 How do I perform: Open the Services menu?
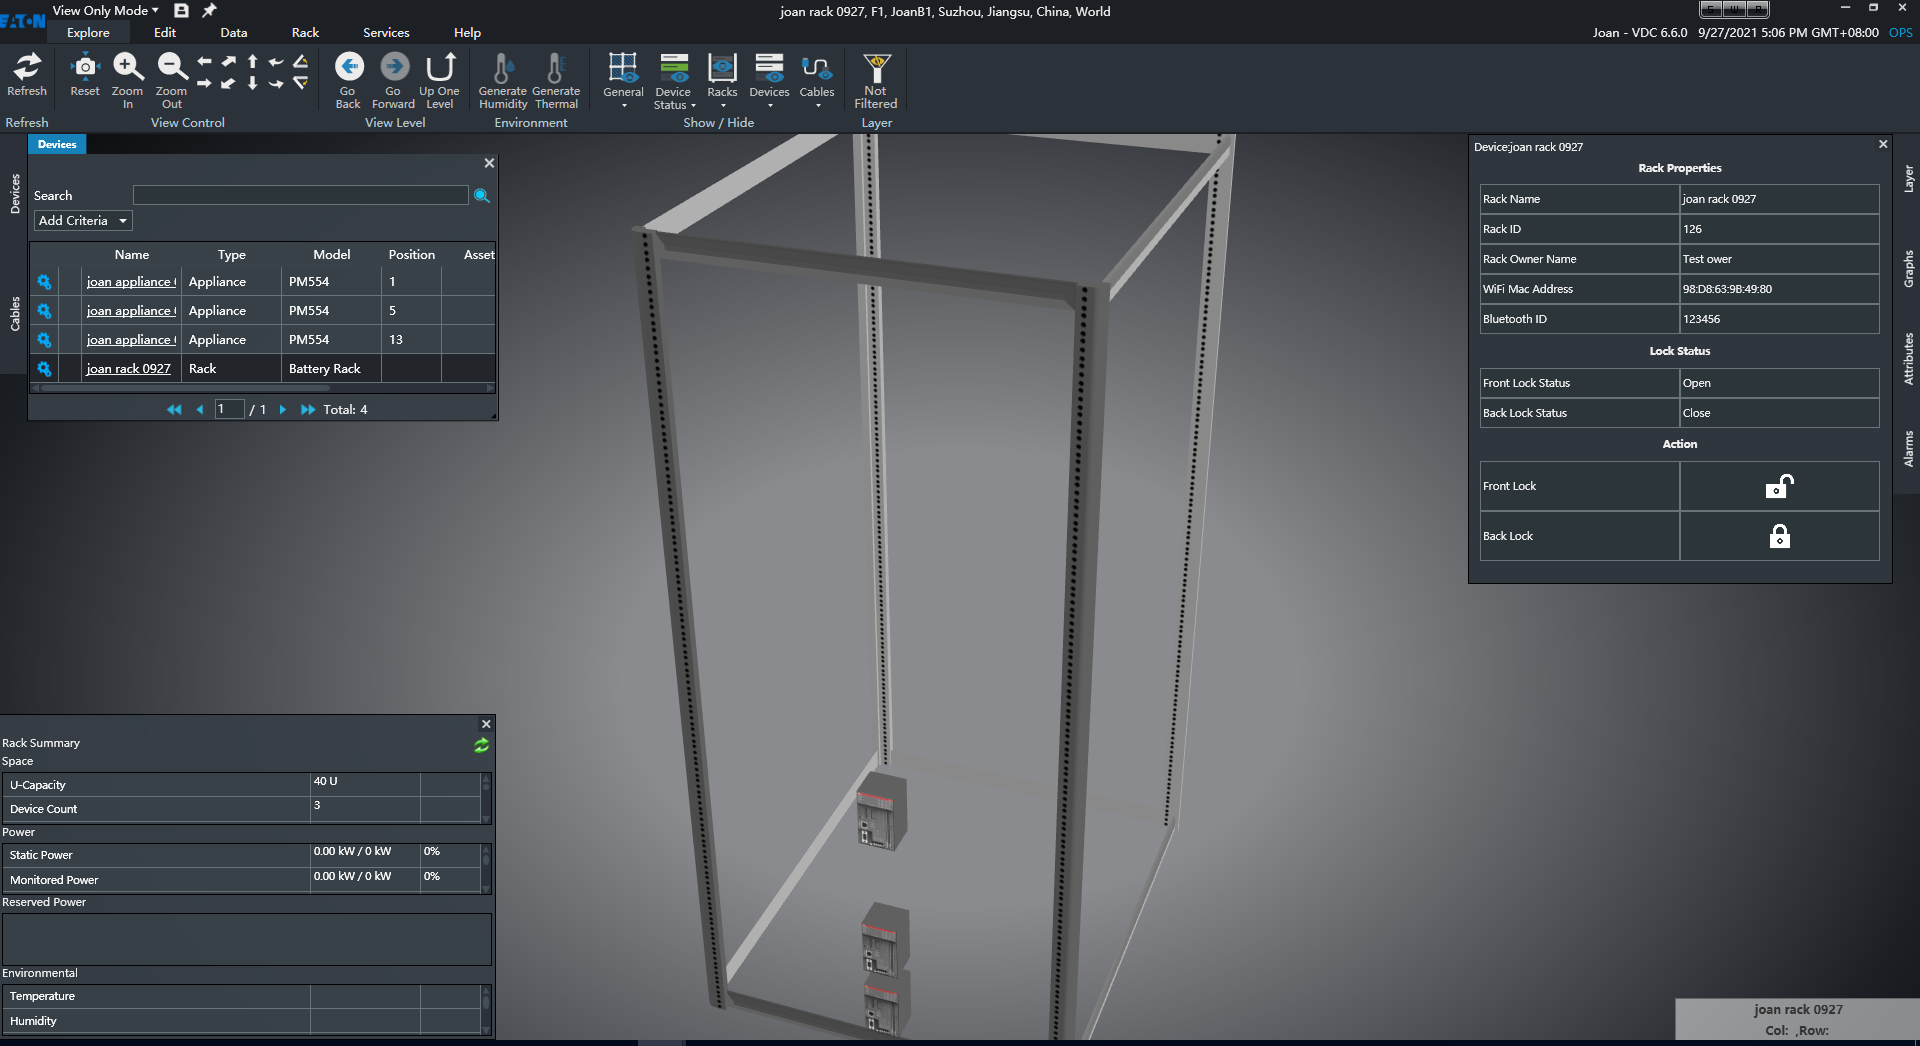point(386,33)
